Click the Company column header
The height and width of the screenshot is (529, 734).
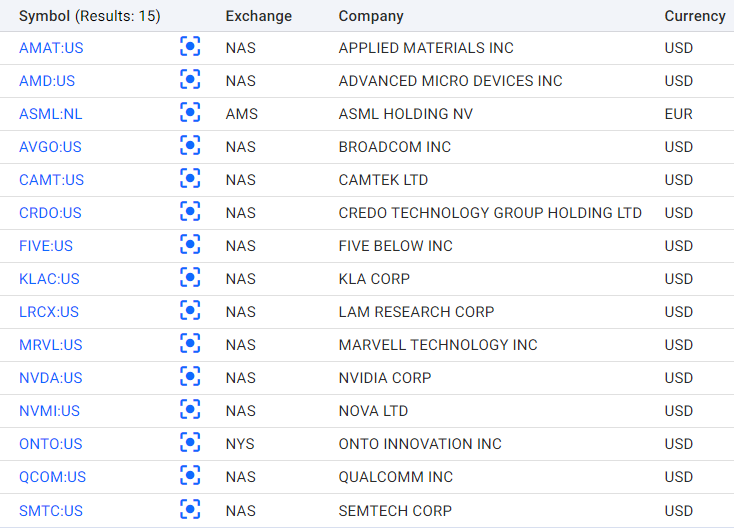[x=371, y=16]
